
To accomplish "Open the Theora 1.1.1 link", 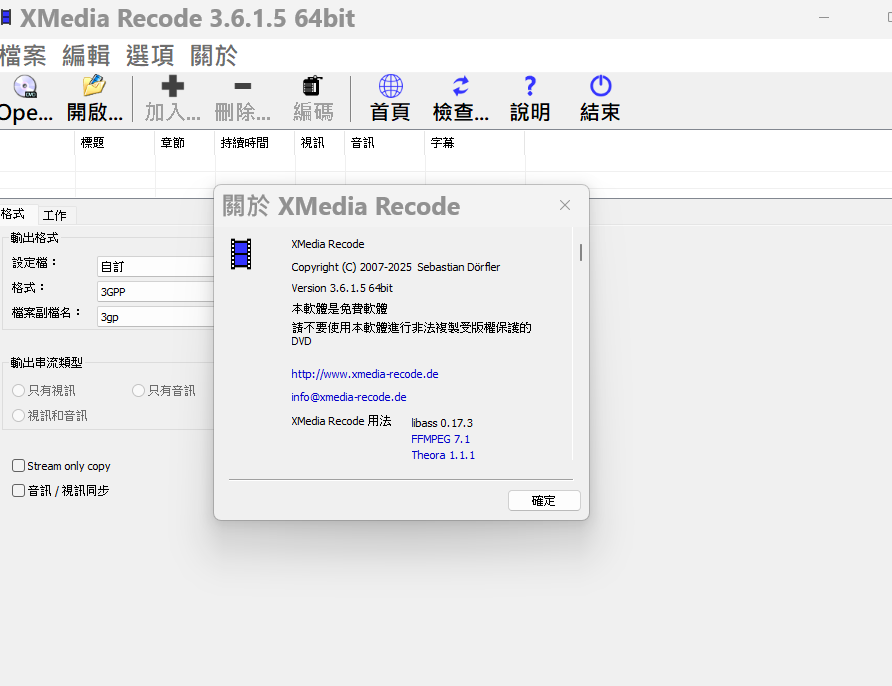I will 443,454.
